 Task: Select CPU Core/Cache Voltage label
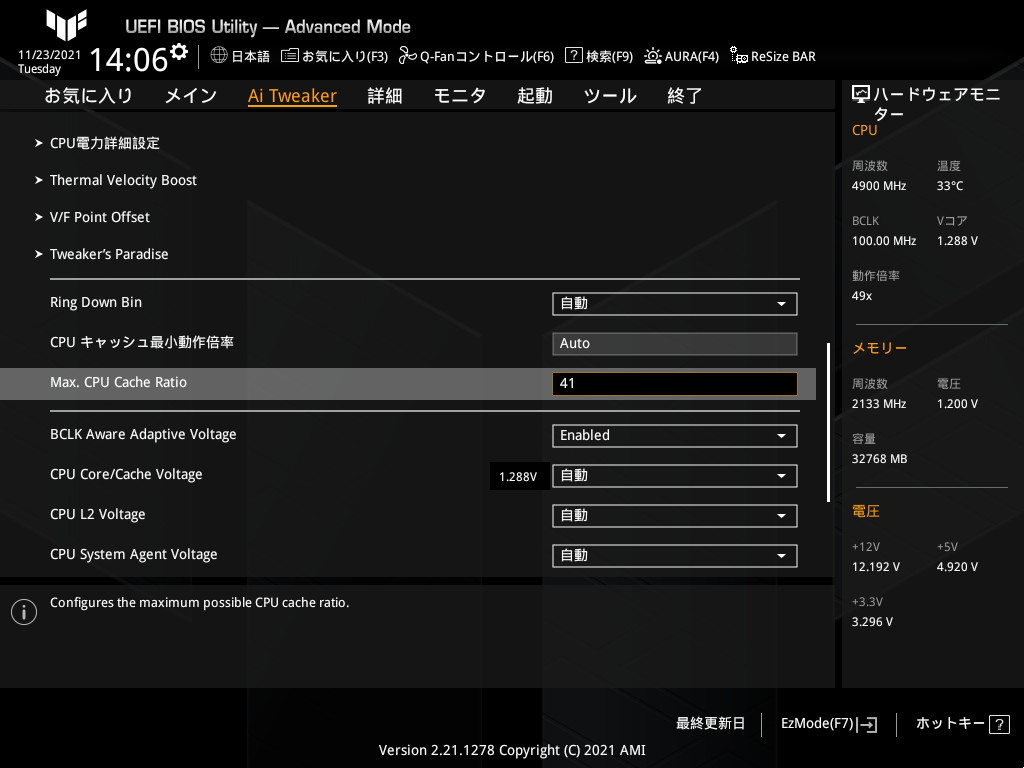tap(126, 474)
